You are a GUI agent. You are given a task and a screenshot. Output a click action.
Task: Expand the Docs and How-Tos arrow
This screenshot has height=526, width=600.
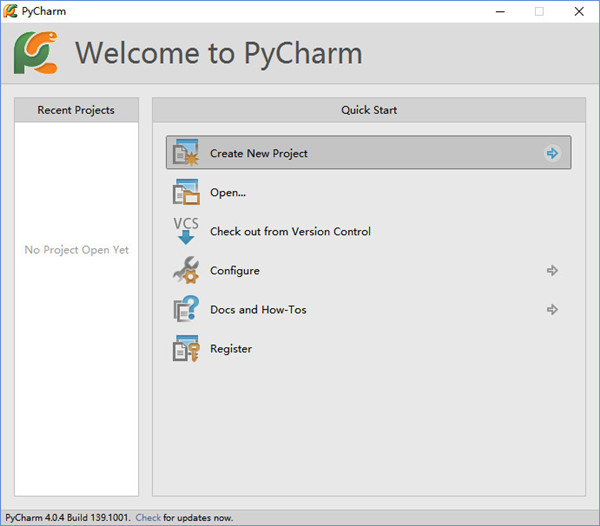pyautogui.click(x=552, y=309)
